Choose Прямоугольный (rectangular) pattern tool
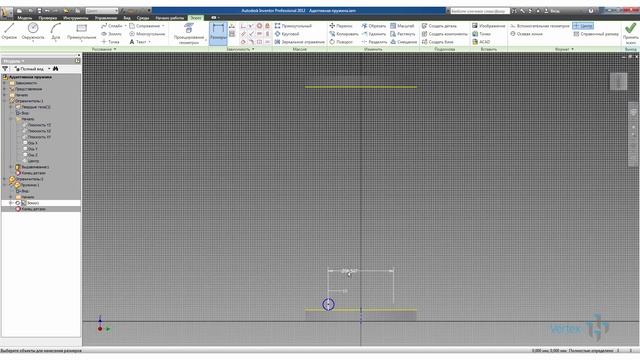This screenshot has width=640, height=360. 293,26
